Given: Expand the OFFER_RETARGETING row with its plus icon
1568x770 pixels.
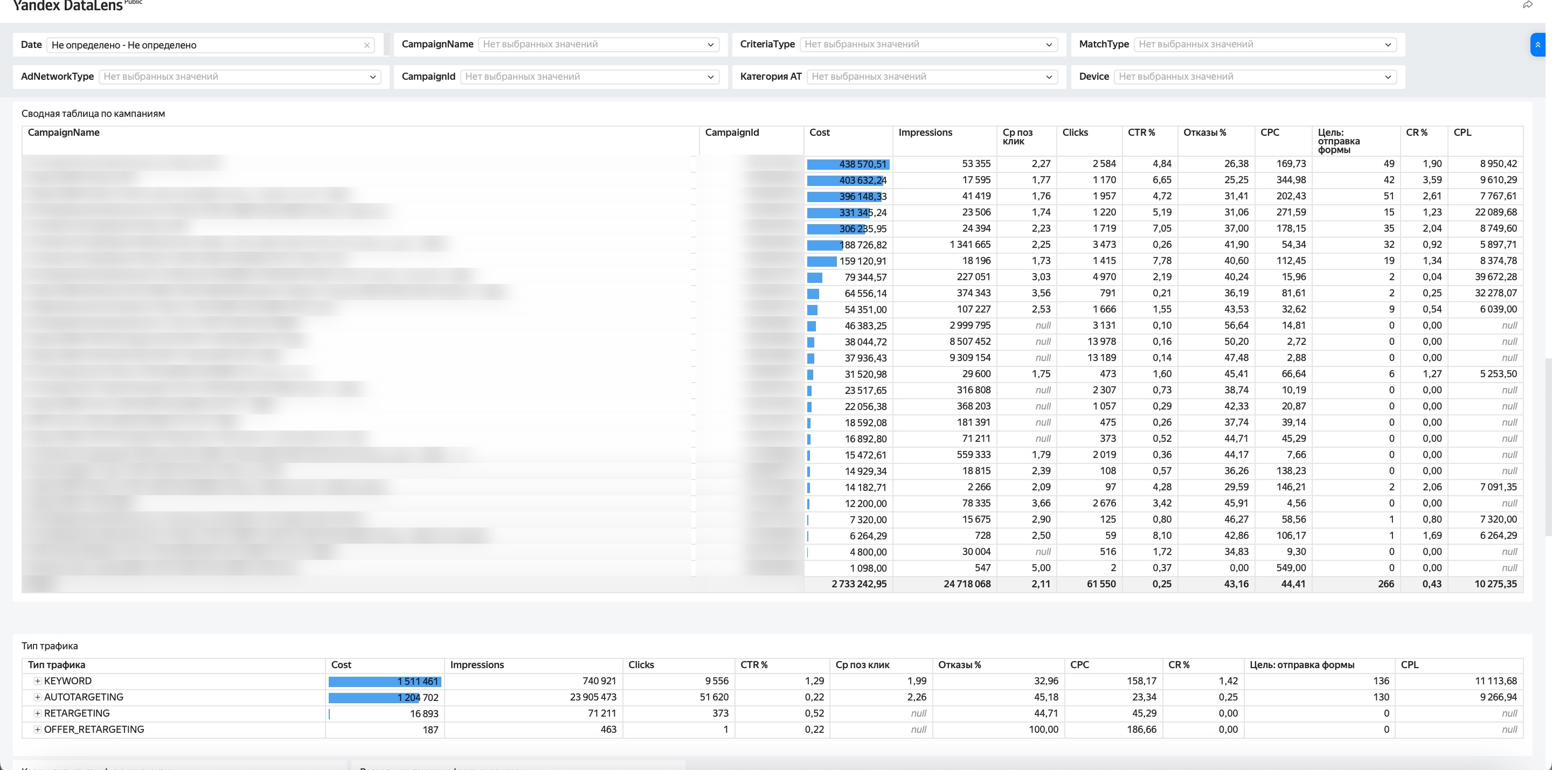Looking at the screenshot, I should [x=37, y=729].
